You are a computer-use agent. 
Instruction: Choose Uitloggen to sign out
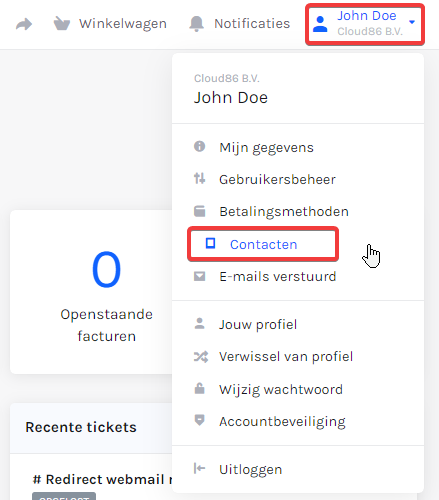[250, 469]
